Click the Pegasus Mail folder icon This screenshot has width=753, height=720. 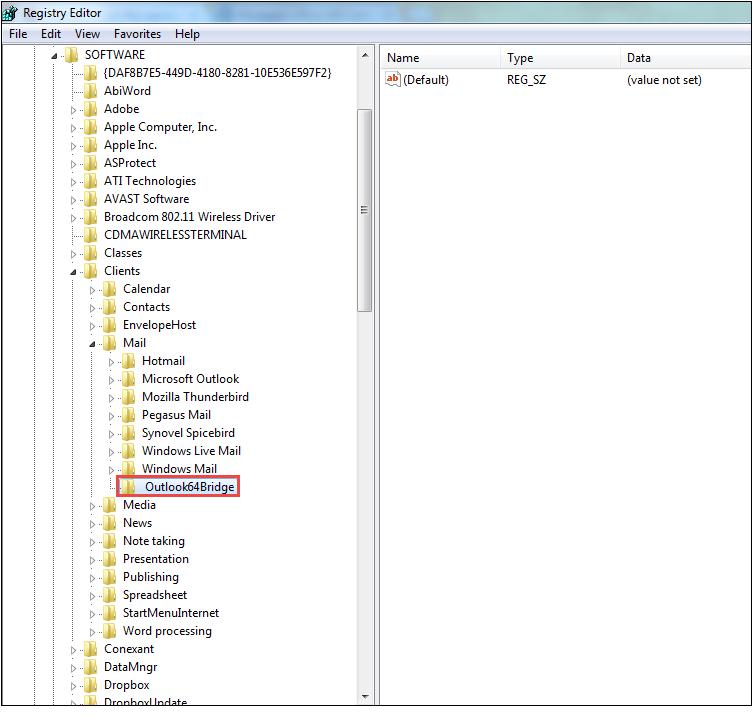coord(128,415)
